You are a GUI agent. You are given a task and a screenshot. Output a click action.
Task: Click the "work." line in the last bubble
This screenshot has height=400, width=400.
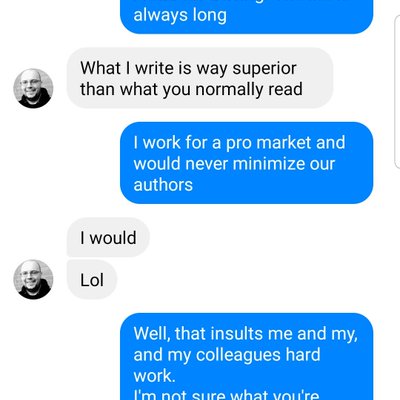coord(154,376)
